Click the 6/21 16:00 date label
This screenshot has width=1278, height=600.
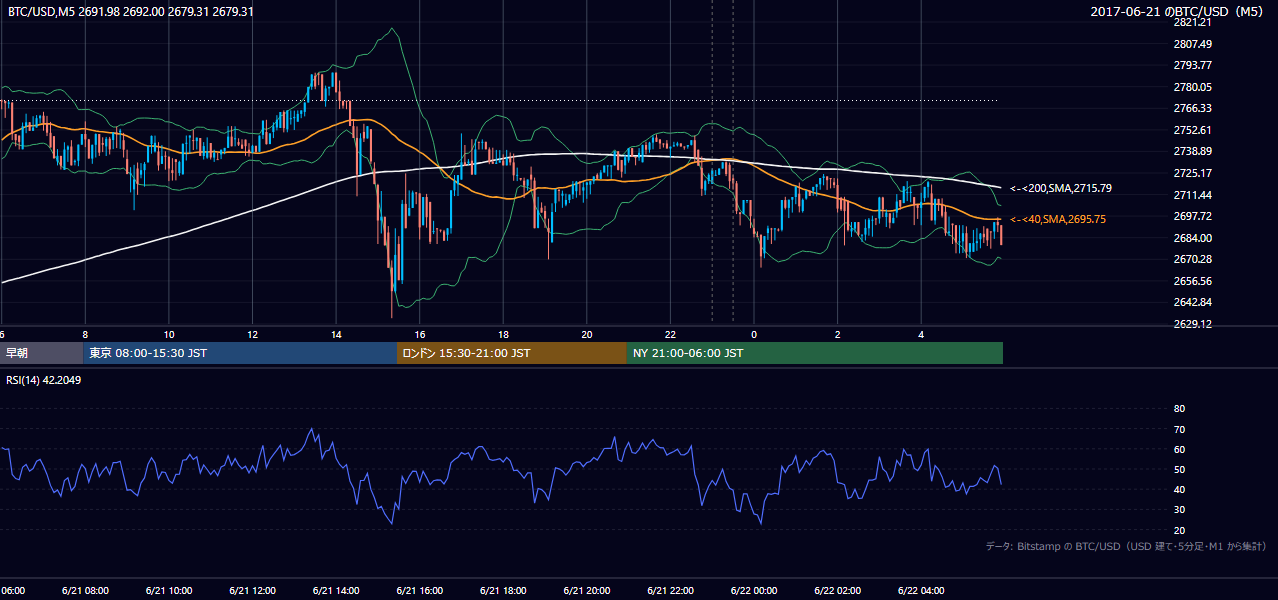419,590
